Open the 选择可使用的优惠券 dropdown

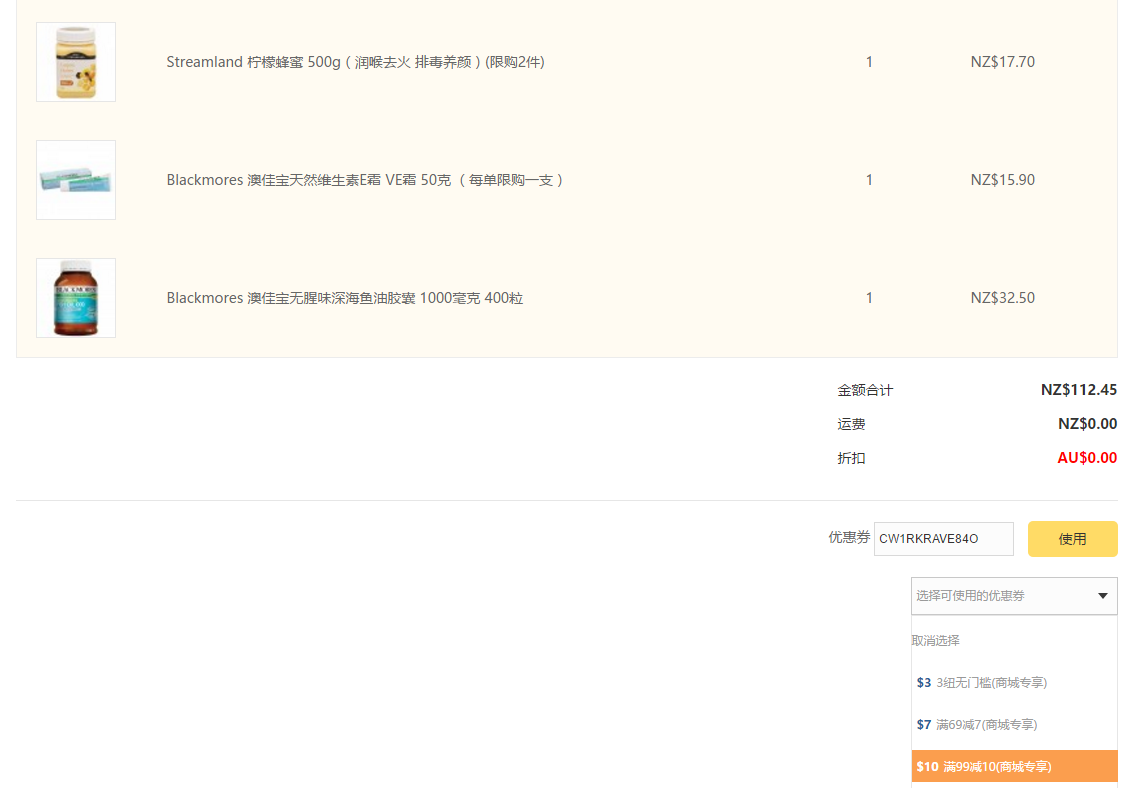pos(1014,596)
